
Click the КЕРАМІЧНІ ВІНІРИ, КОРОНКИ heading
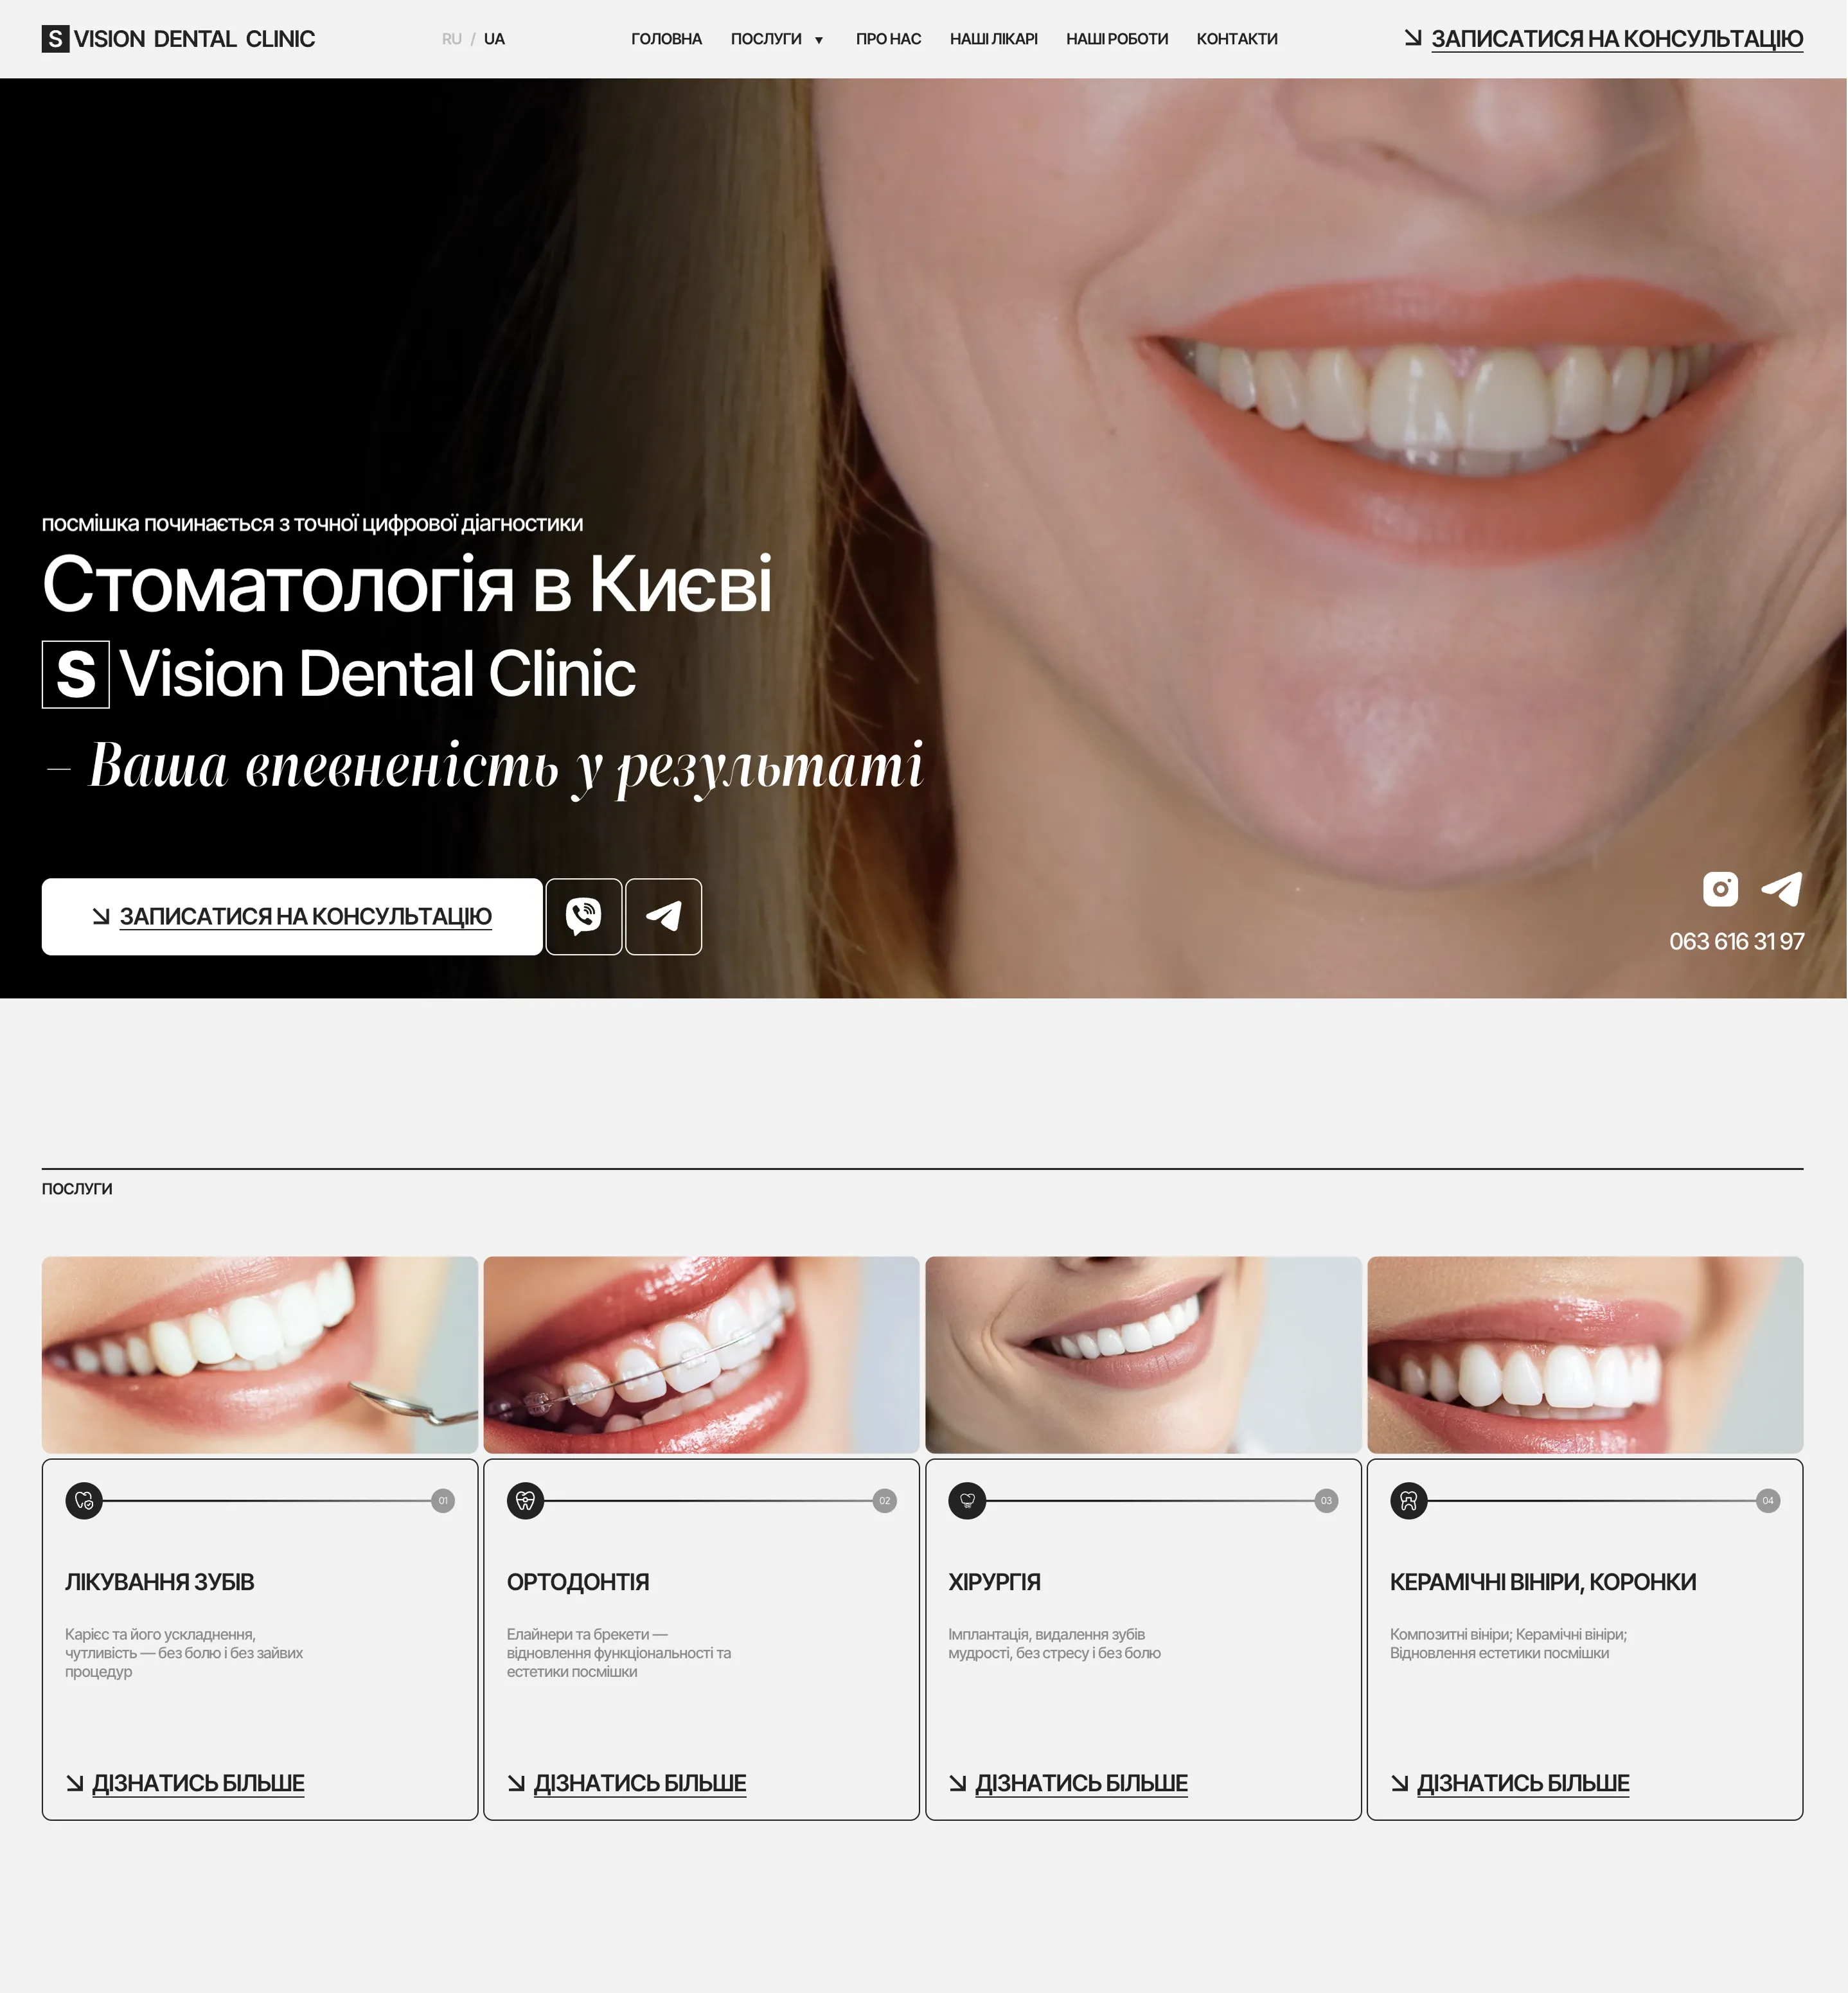pyautogui.click(x=1543, y=1582)
